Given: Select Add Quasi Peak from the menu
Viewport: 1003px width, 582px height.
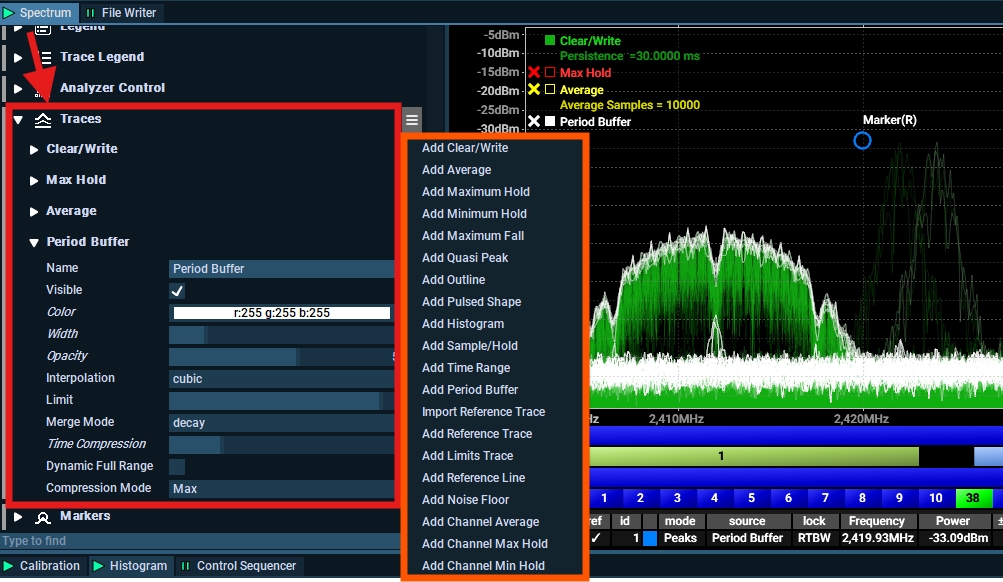Looking at the screenshot, I should (x=465, y=258).
